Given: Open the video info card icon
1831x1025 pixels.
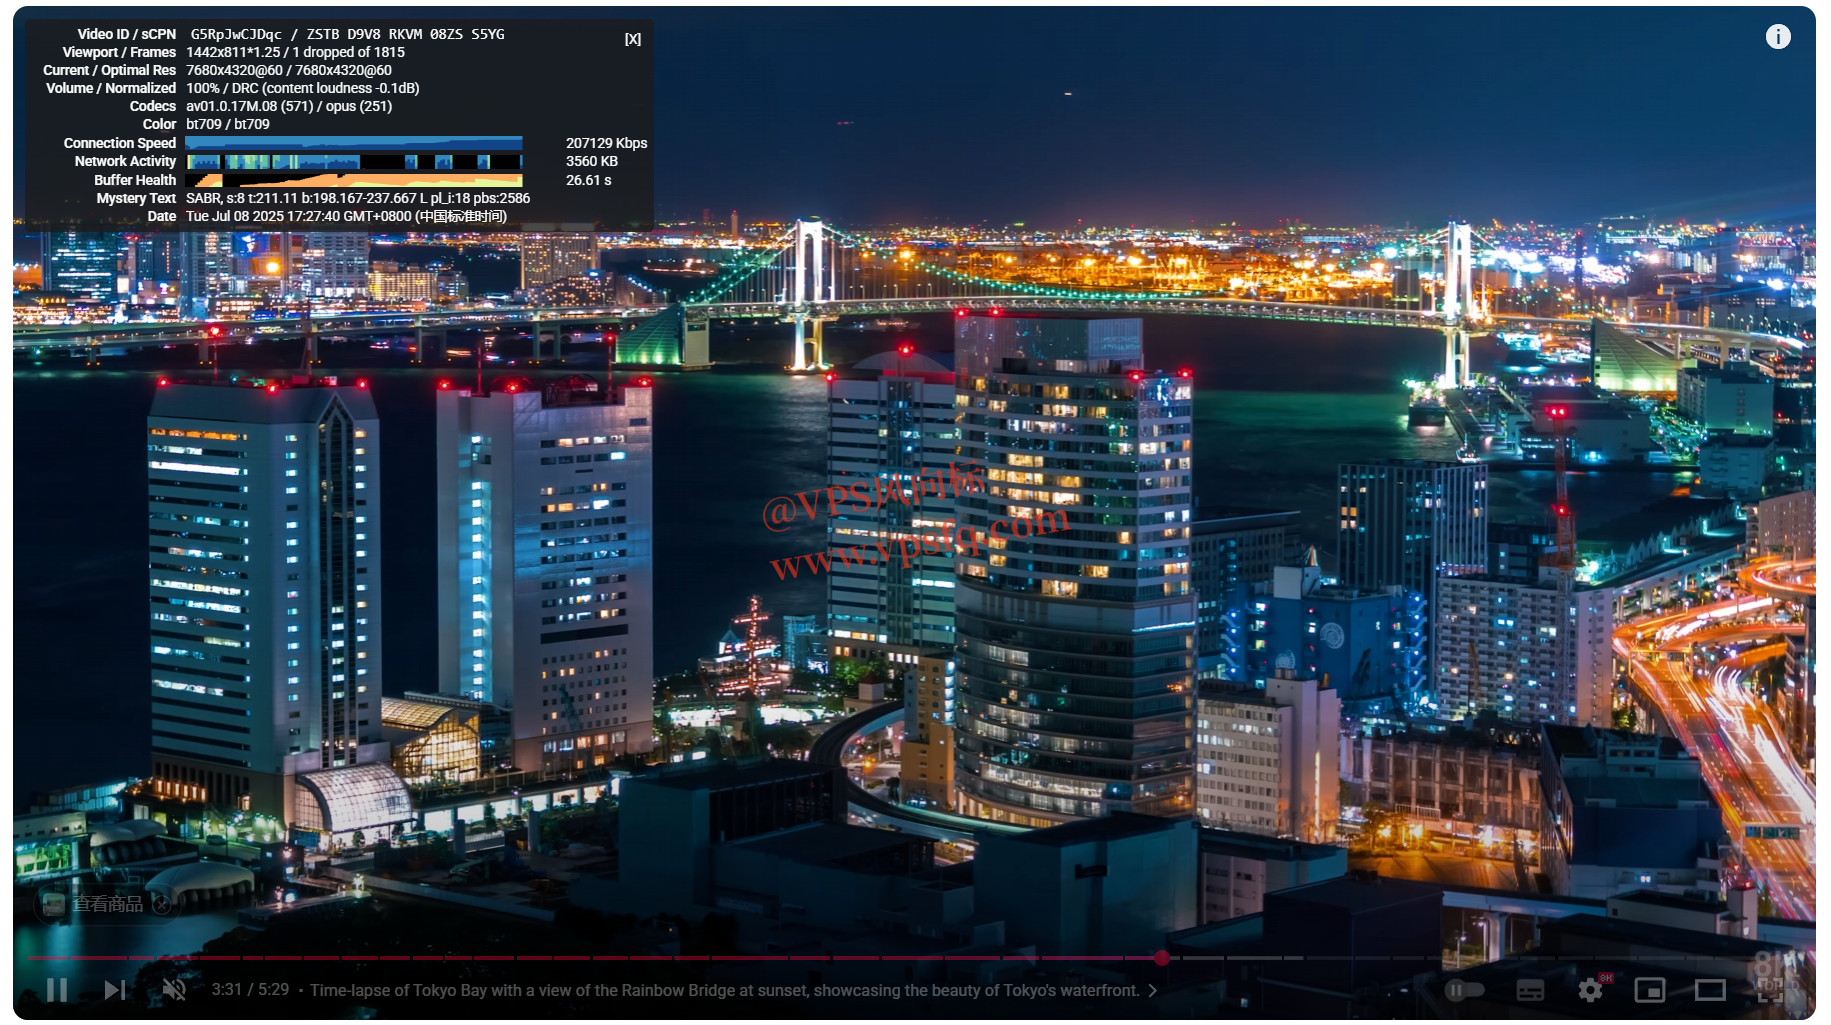Looking at the screenshot, I should 1777,37.
